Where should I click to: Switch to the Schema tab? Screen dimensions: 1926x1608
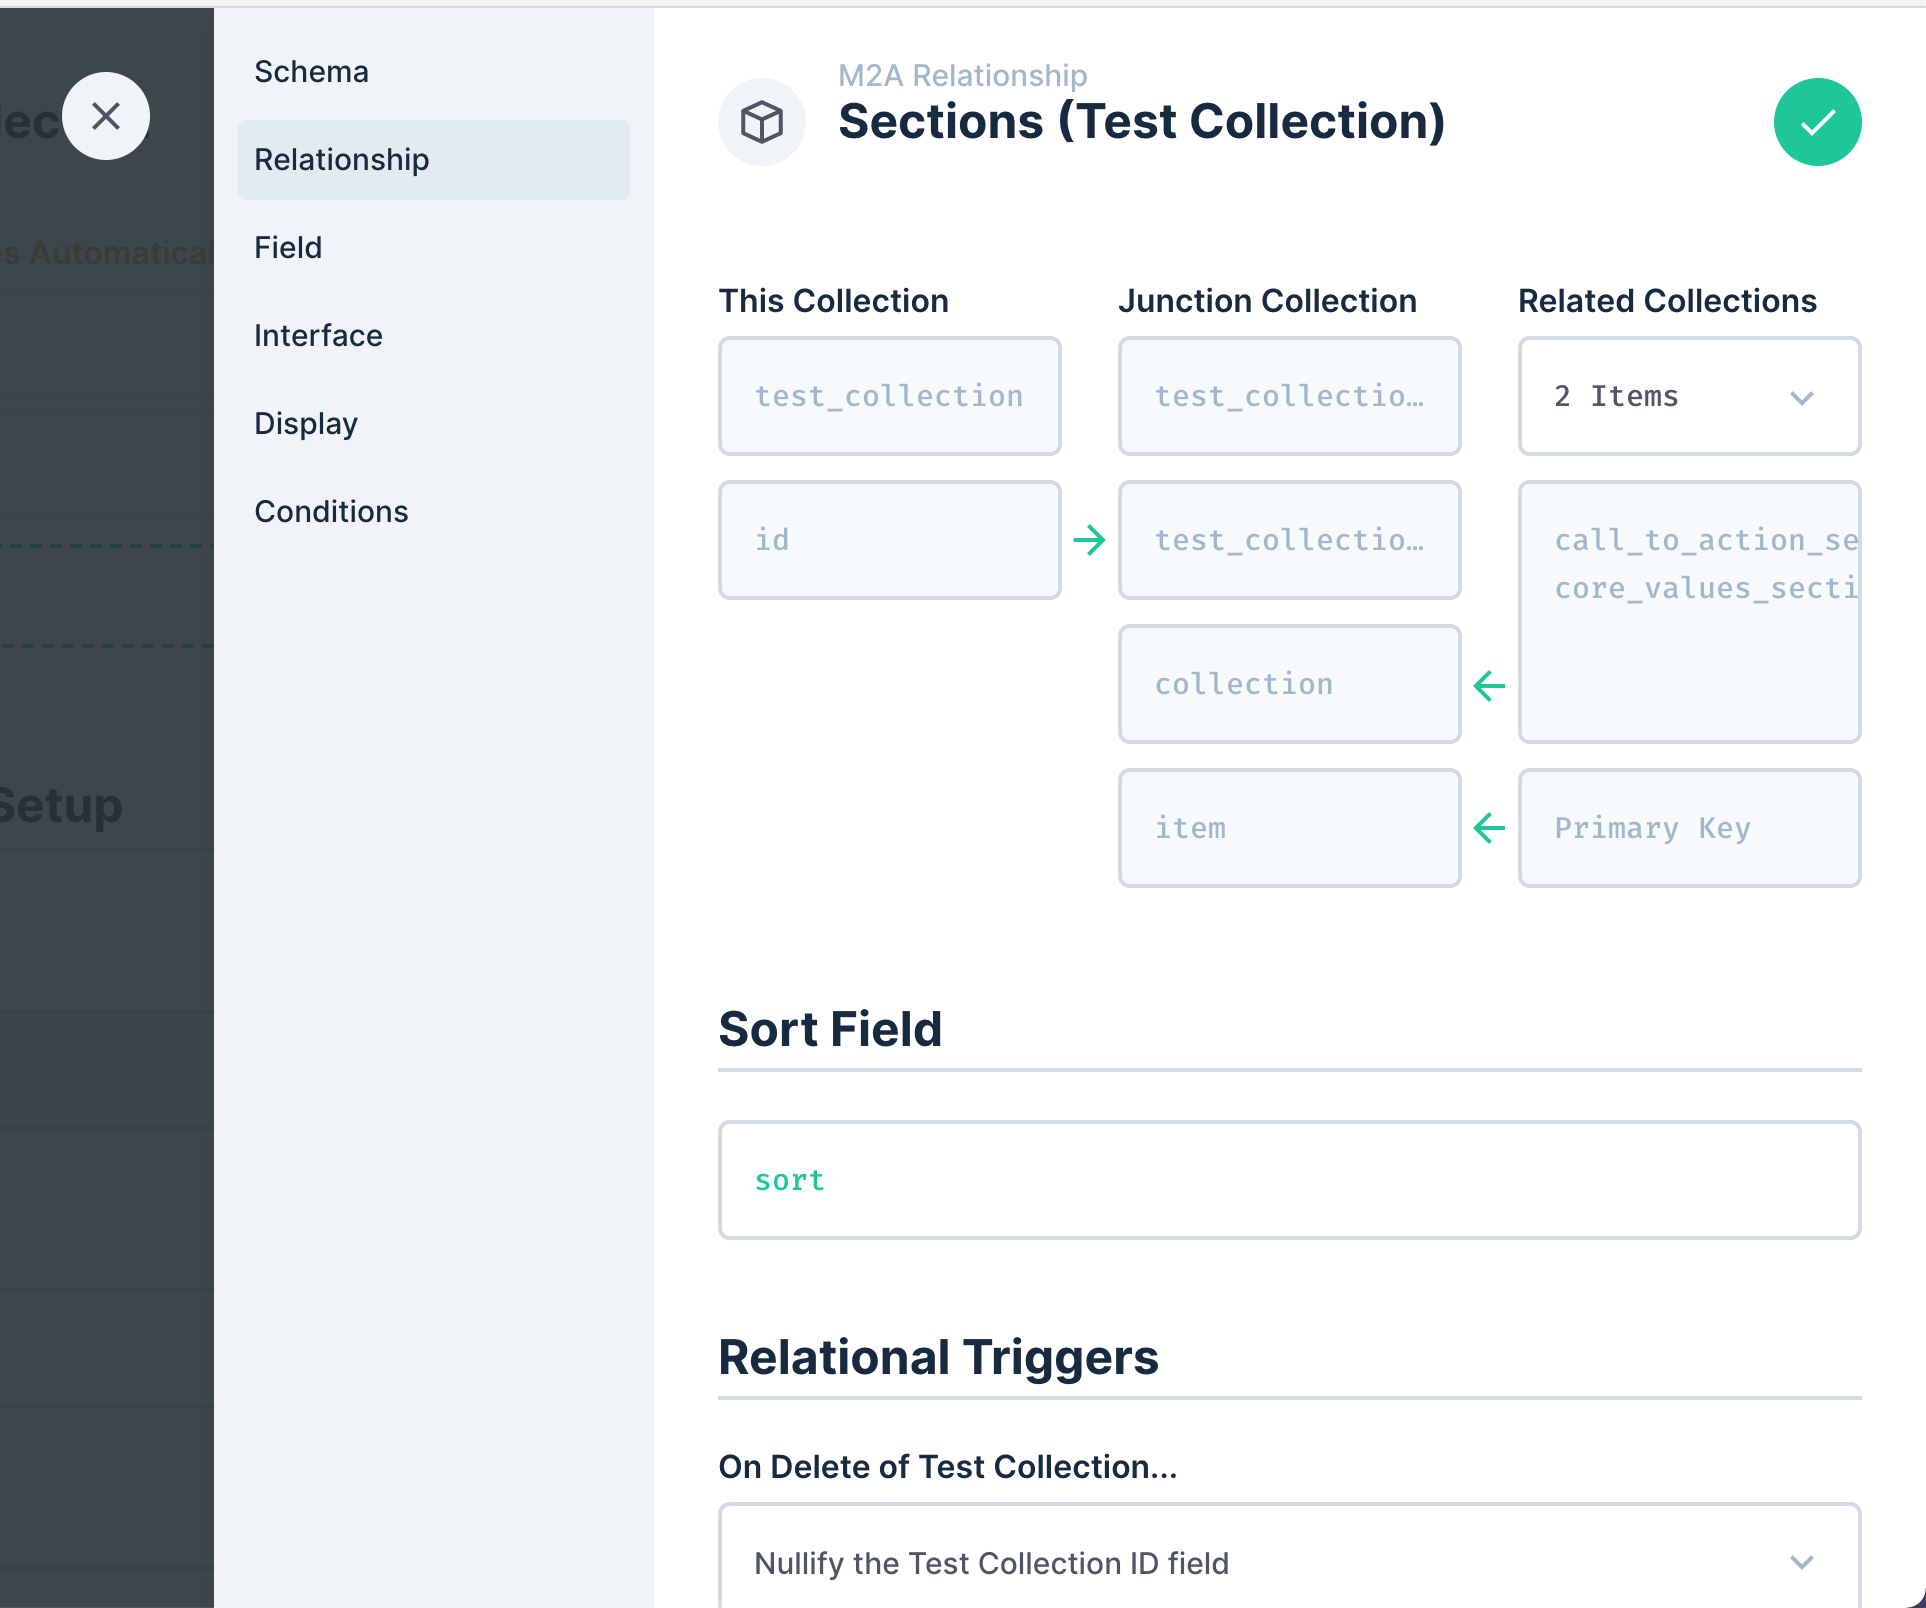coord(311,71)
